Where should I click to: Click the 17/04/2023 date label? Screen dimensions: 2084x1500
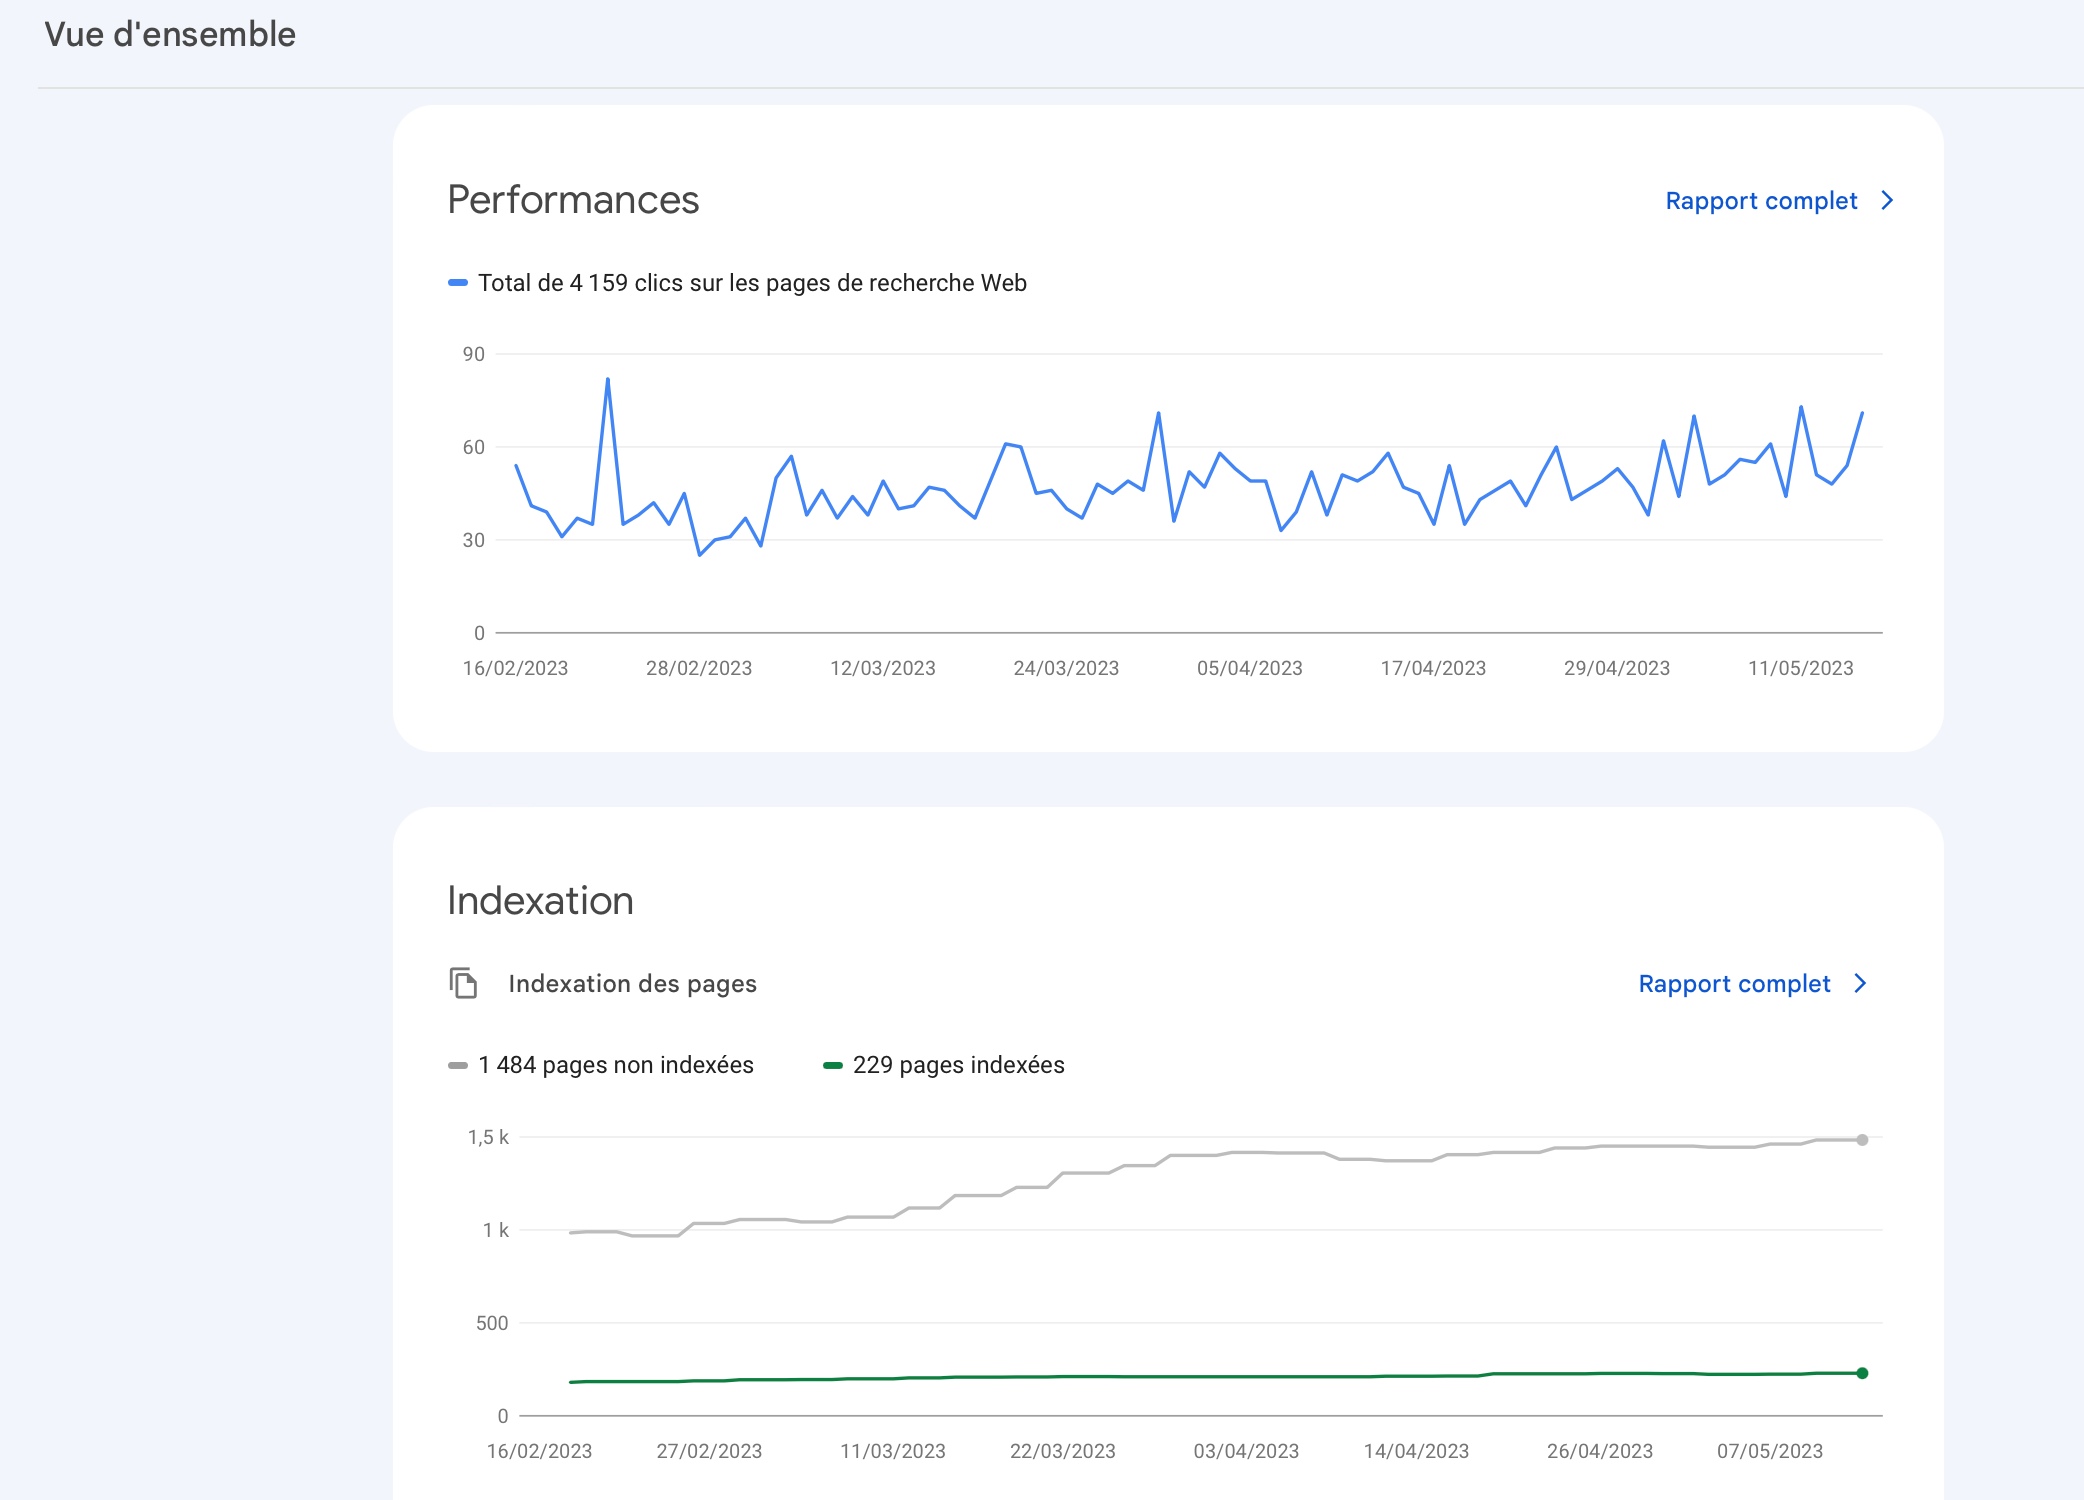[1433, 668]
